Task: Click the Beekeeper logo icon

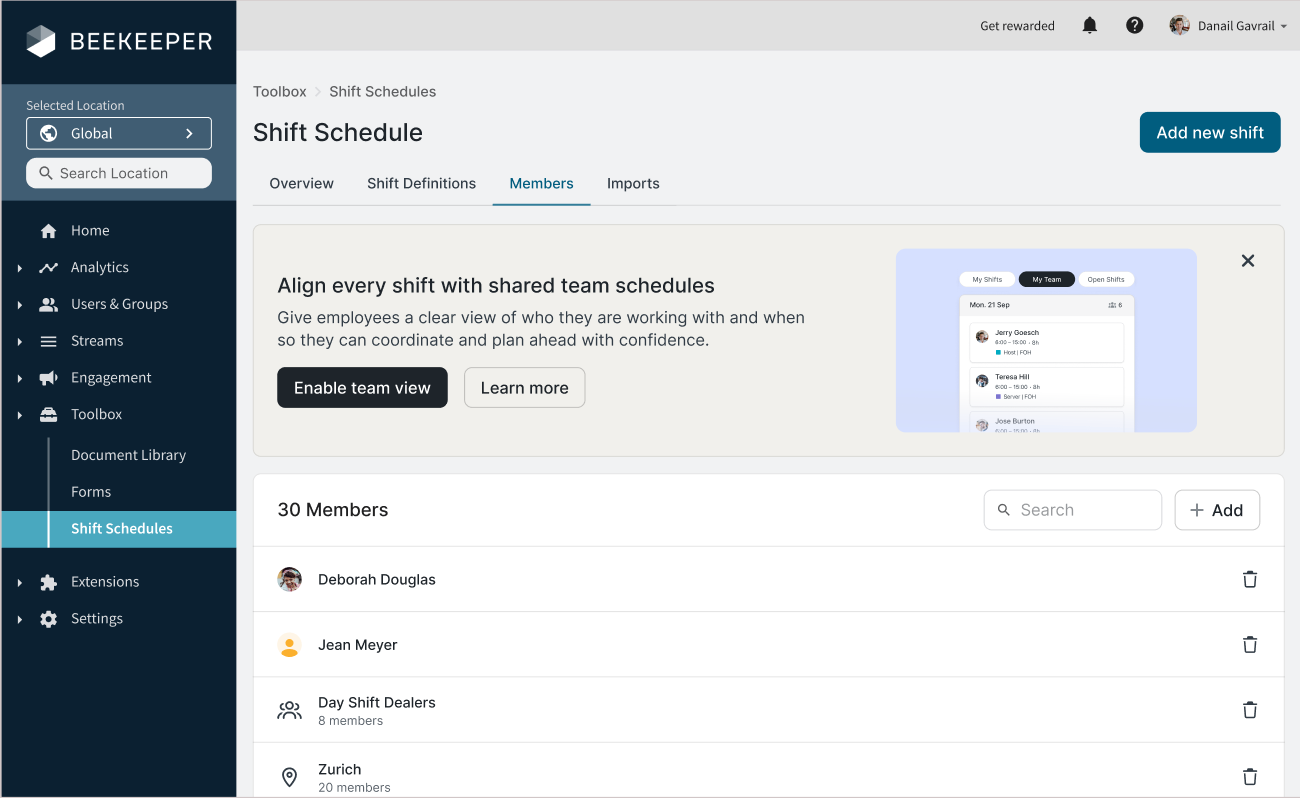Action: (x=41, y=41)
